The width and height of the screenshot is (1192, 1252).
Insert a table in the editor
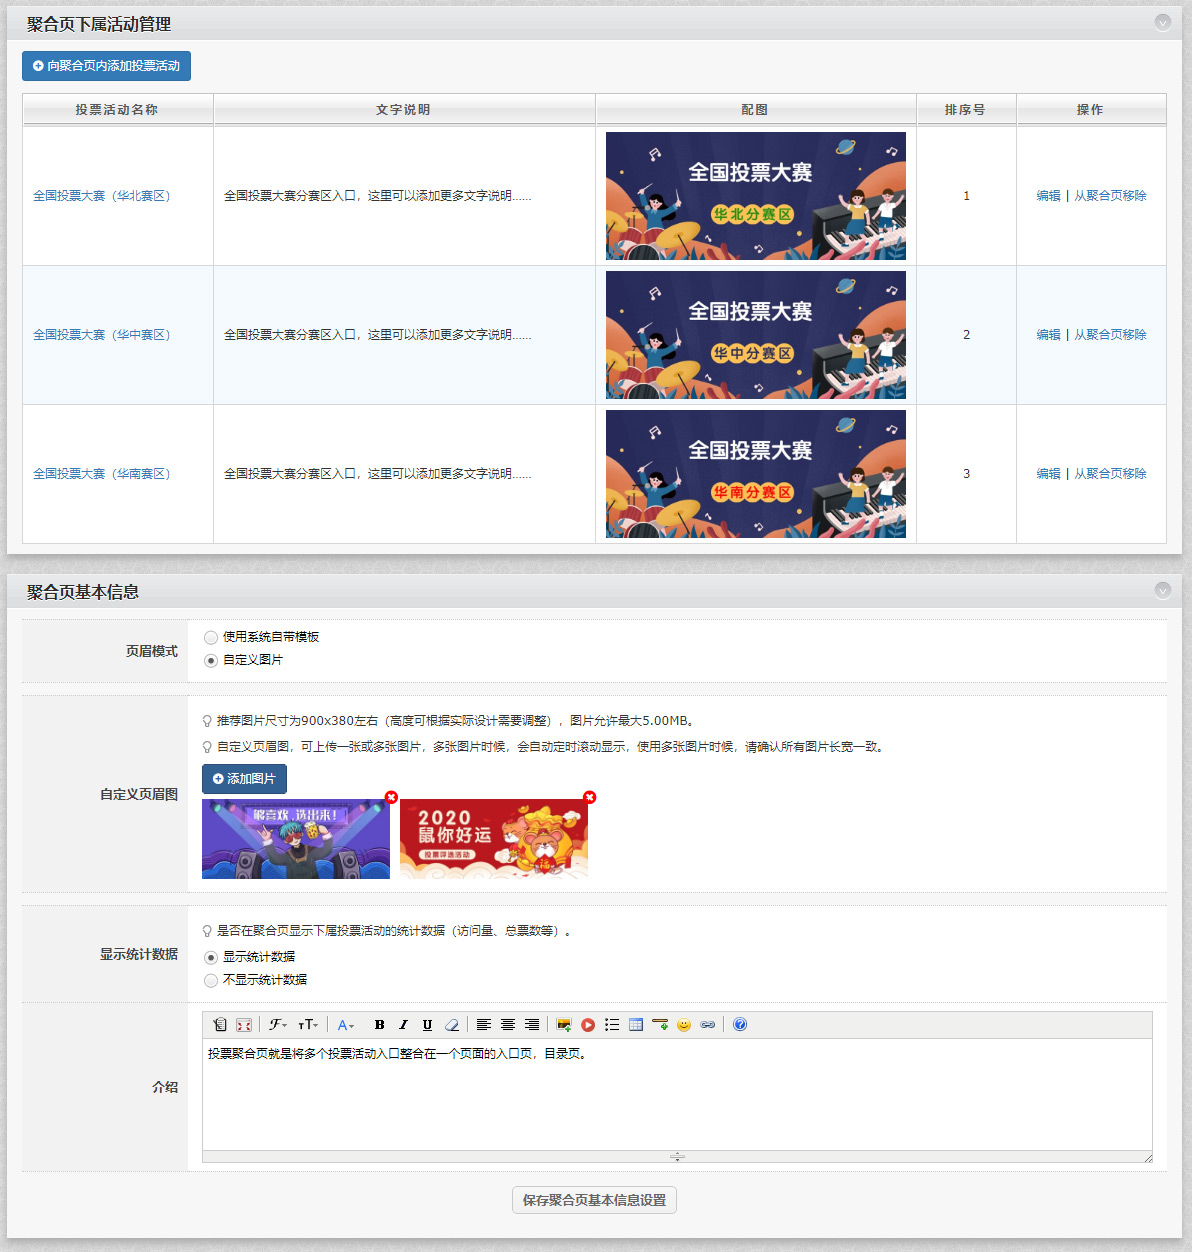pyautogui.click(x=636, y=1025)
